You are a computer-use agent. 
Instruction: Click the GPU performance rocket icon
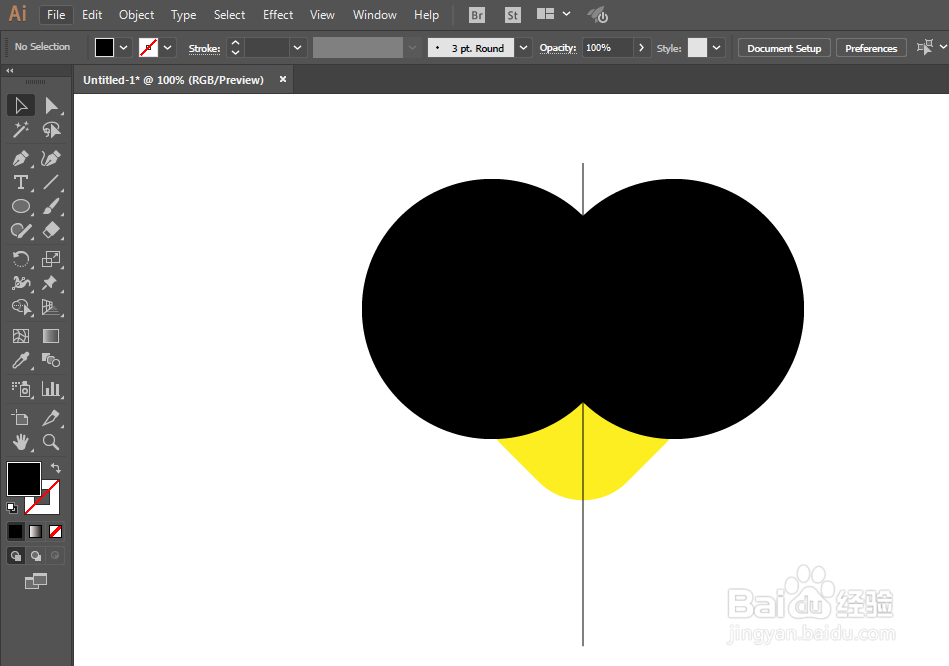598,15
